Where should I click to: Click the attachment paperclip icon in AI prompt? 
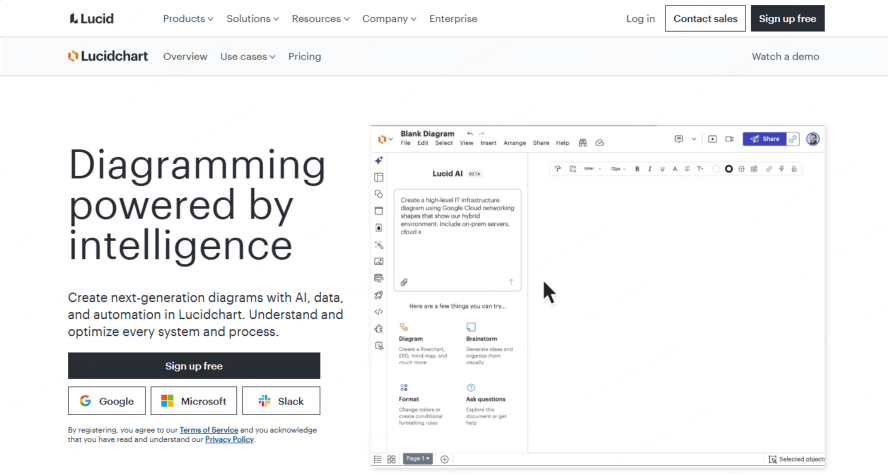click(x=404, y=282)
